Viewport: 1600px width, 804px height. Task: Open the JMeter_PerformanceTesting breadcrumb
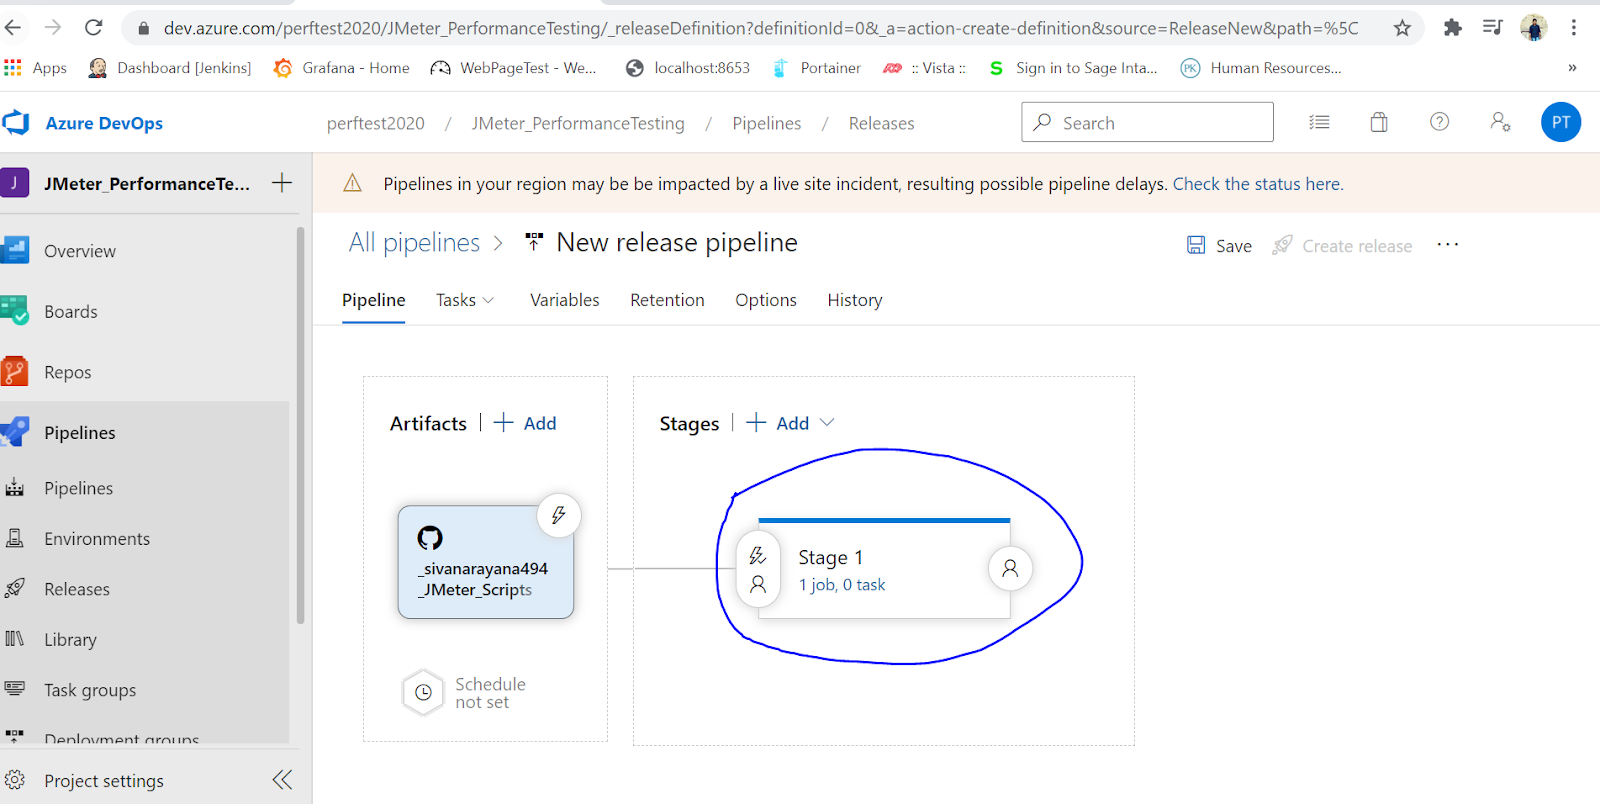[578, 123]
